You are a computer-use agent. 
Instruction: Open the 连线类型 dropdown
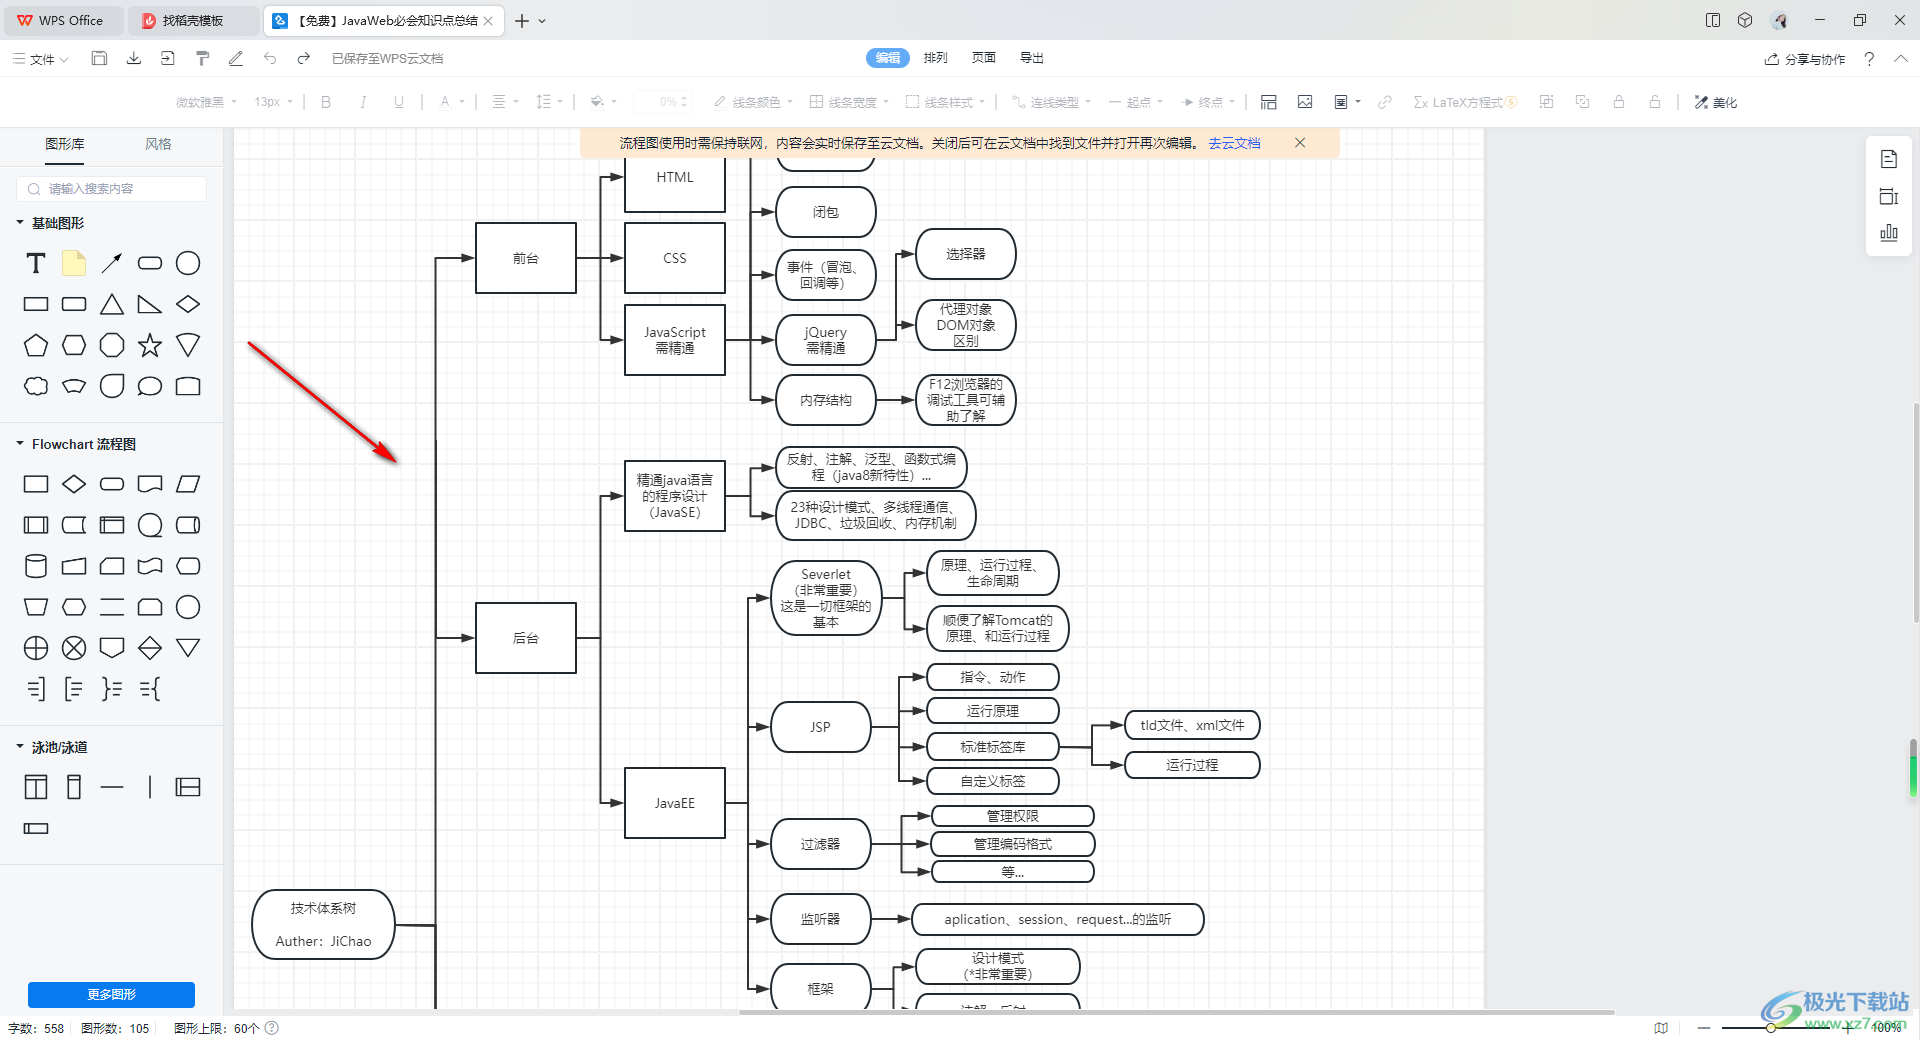click(x=1051, y=102)
